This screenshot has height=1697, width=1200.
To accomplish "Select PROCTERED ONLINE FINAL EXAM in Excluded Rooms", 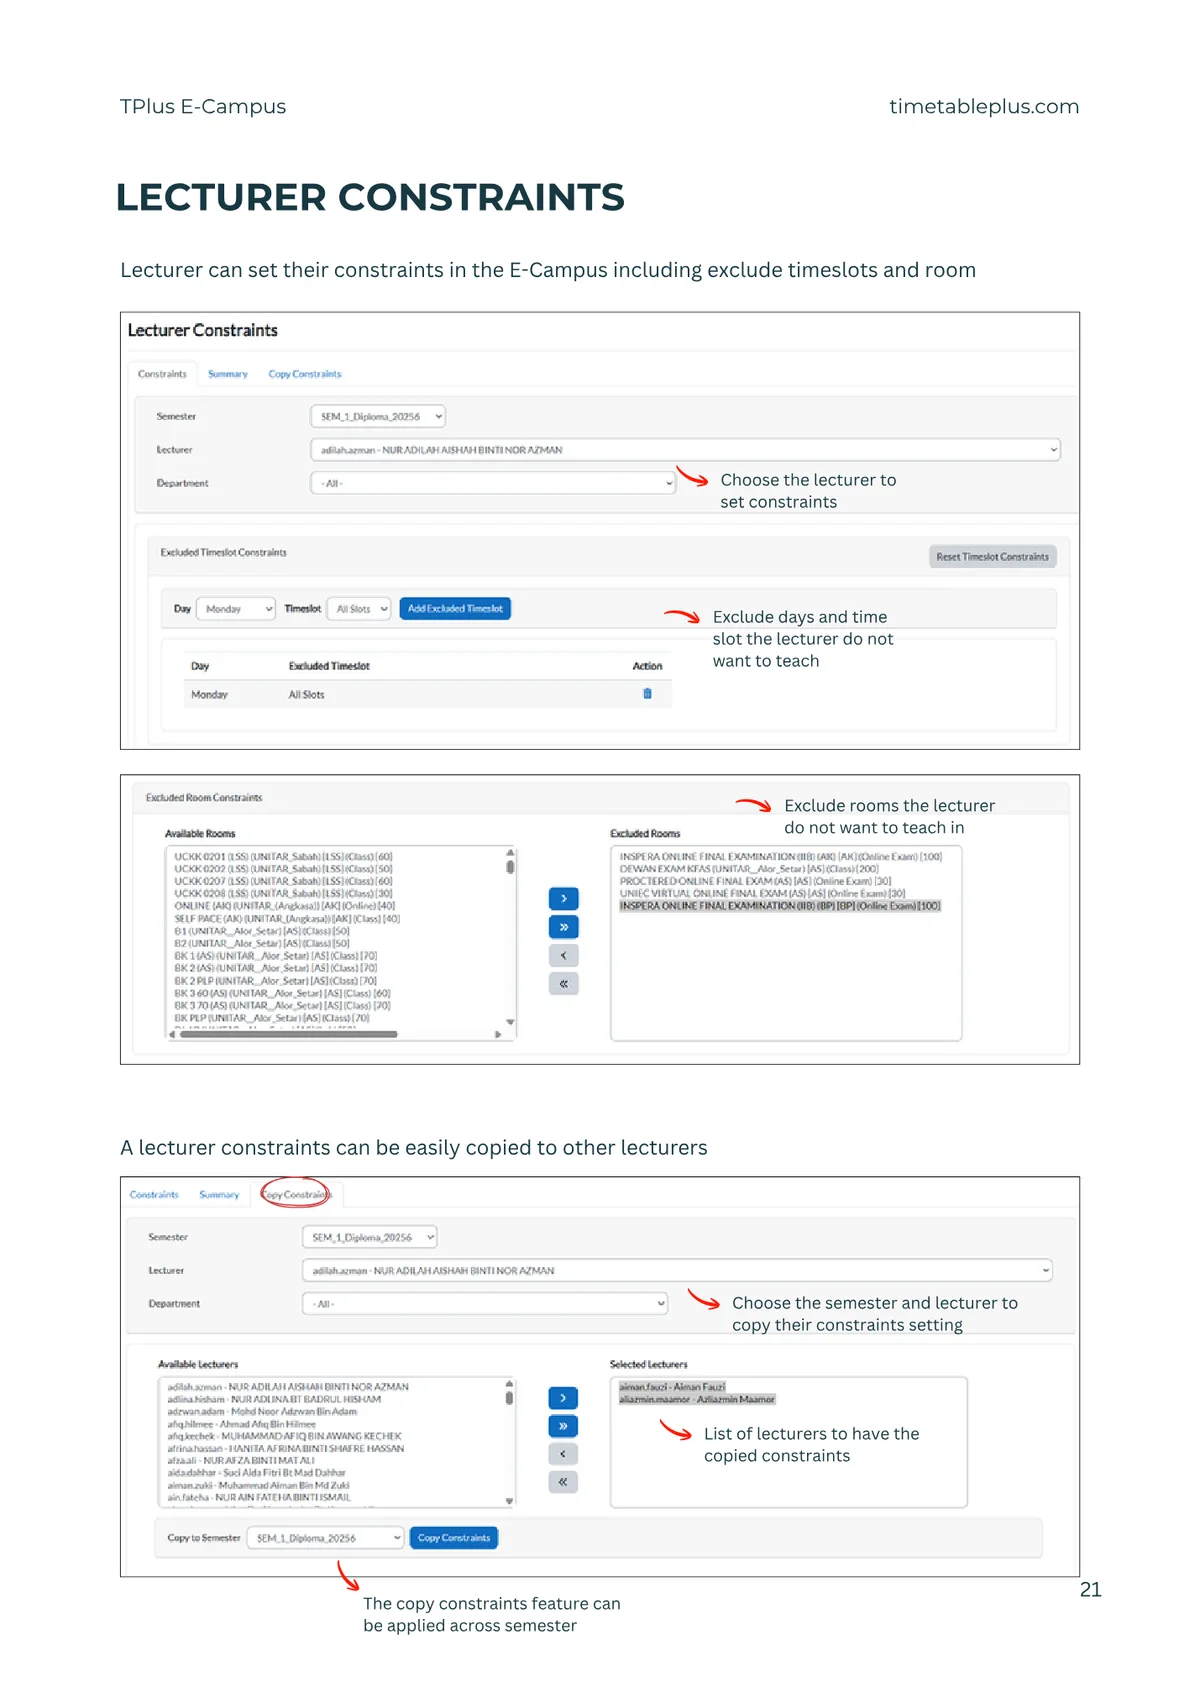I will click(755, 881).
